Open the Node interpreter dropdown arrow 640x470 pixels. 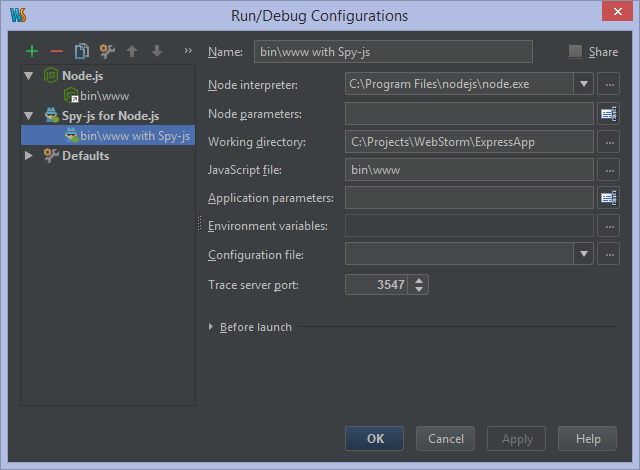coord(584,84)
